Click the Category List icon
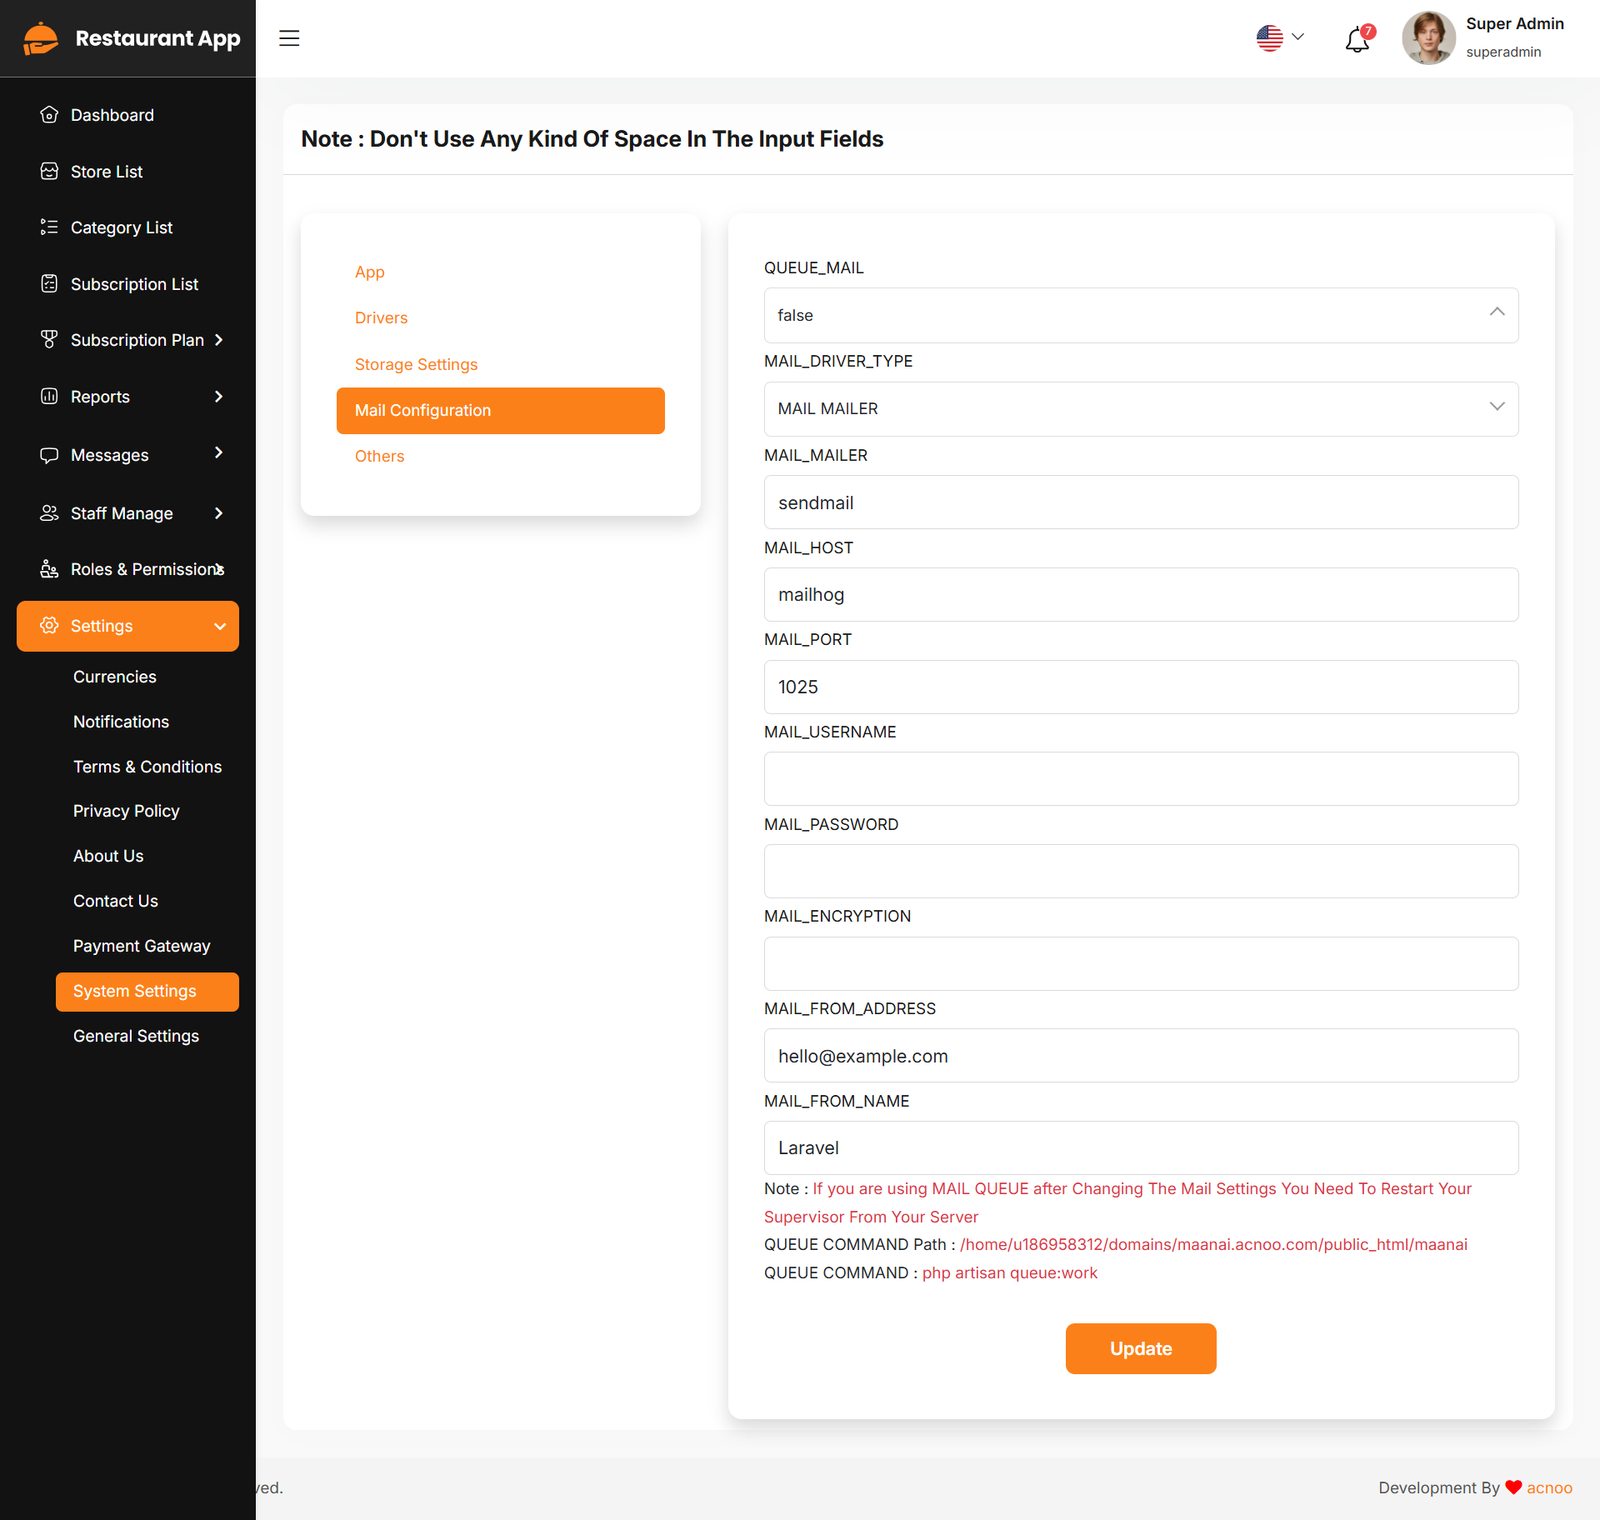The height and width of the screenshot is (1520, 1600). [x=49, y=227]
